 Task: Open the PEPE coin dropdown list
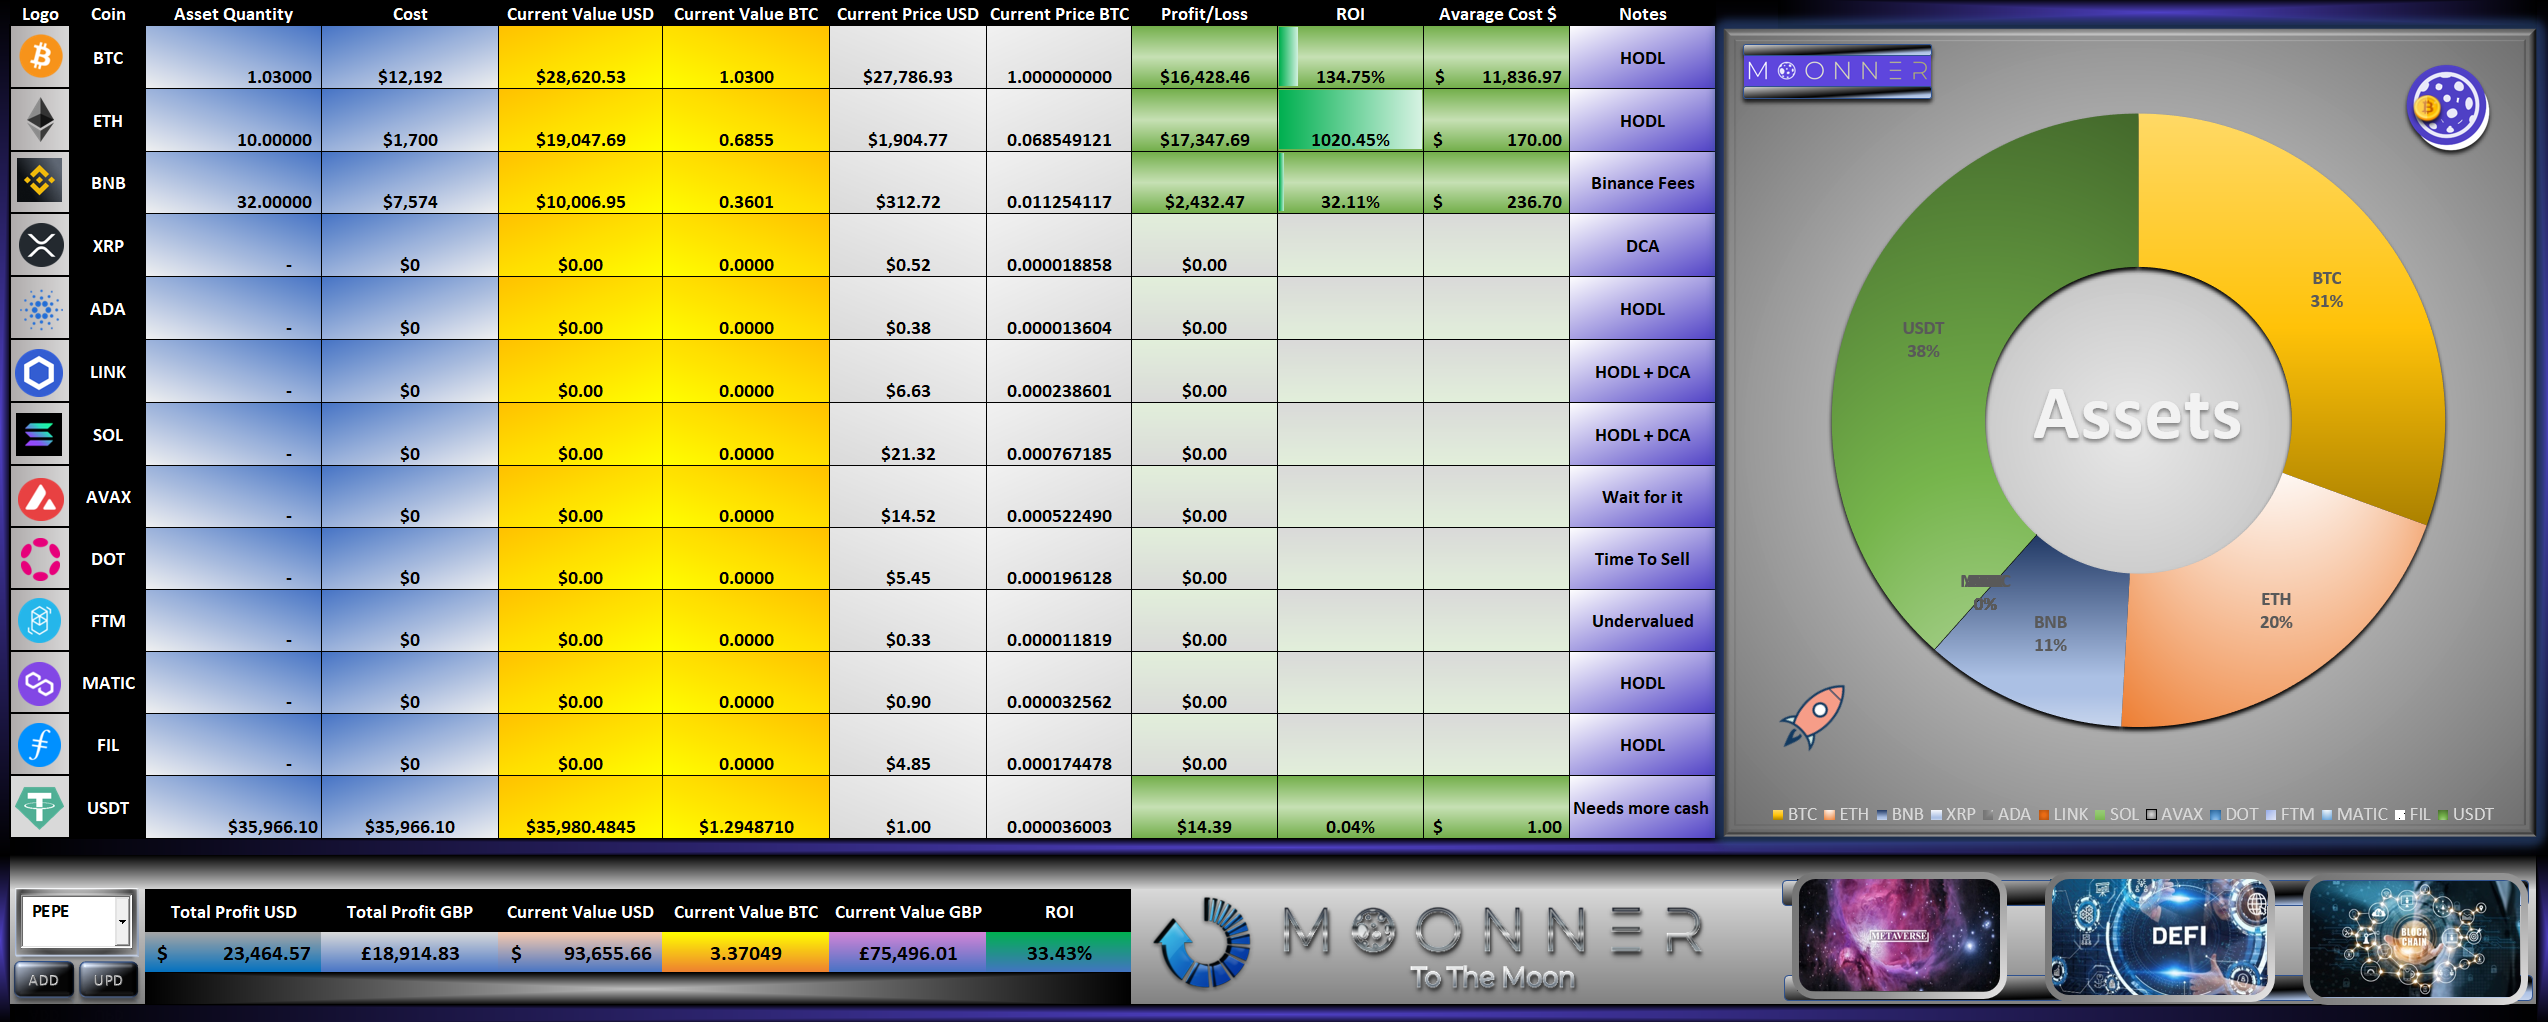(x=122, y=919)
